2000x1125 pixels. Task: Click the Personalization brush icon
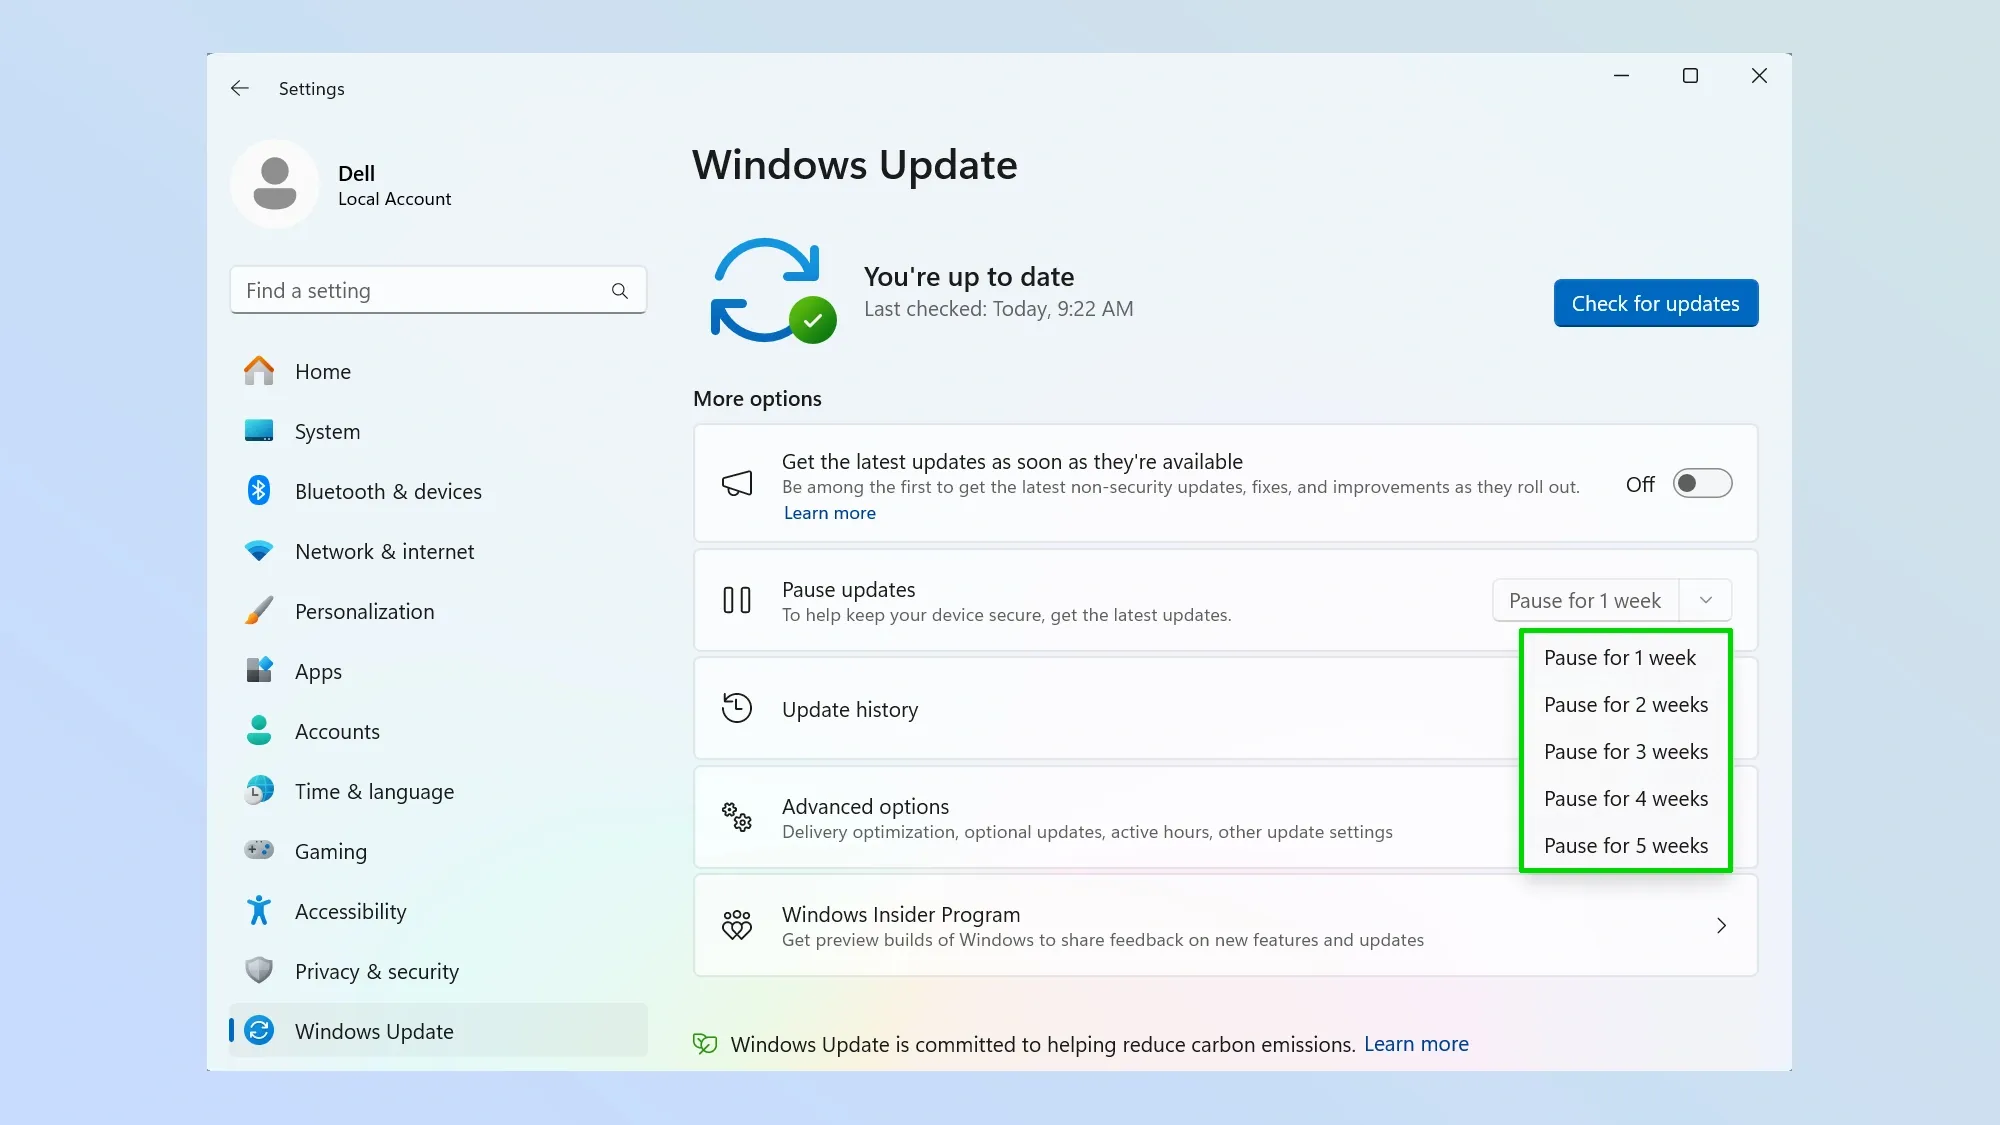[259, 611]
